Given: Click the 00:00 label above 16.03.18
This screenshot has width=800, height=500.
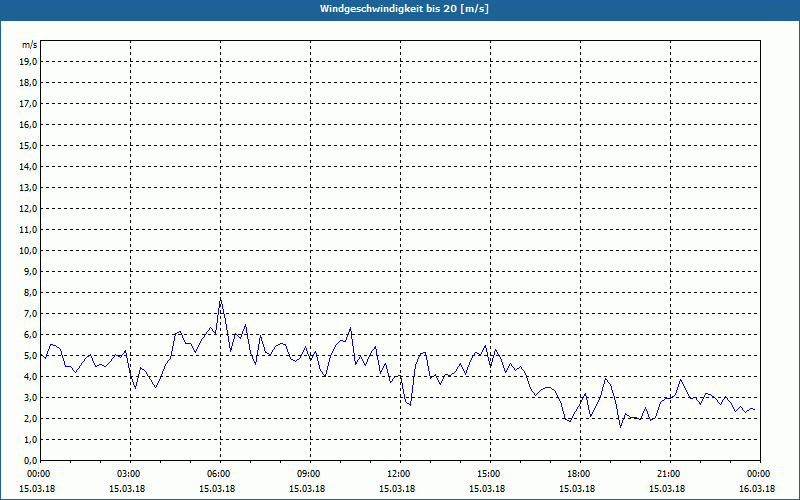Looking at the screenshot, I should (x=760, y=474).
